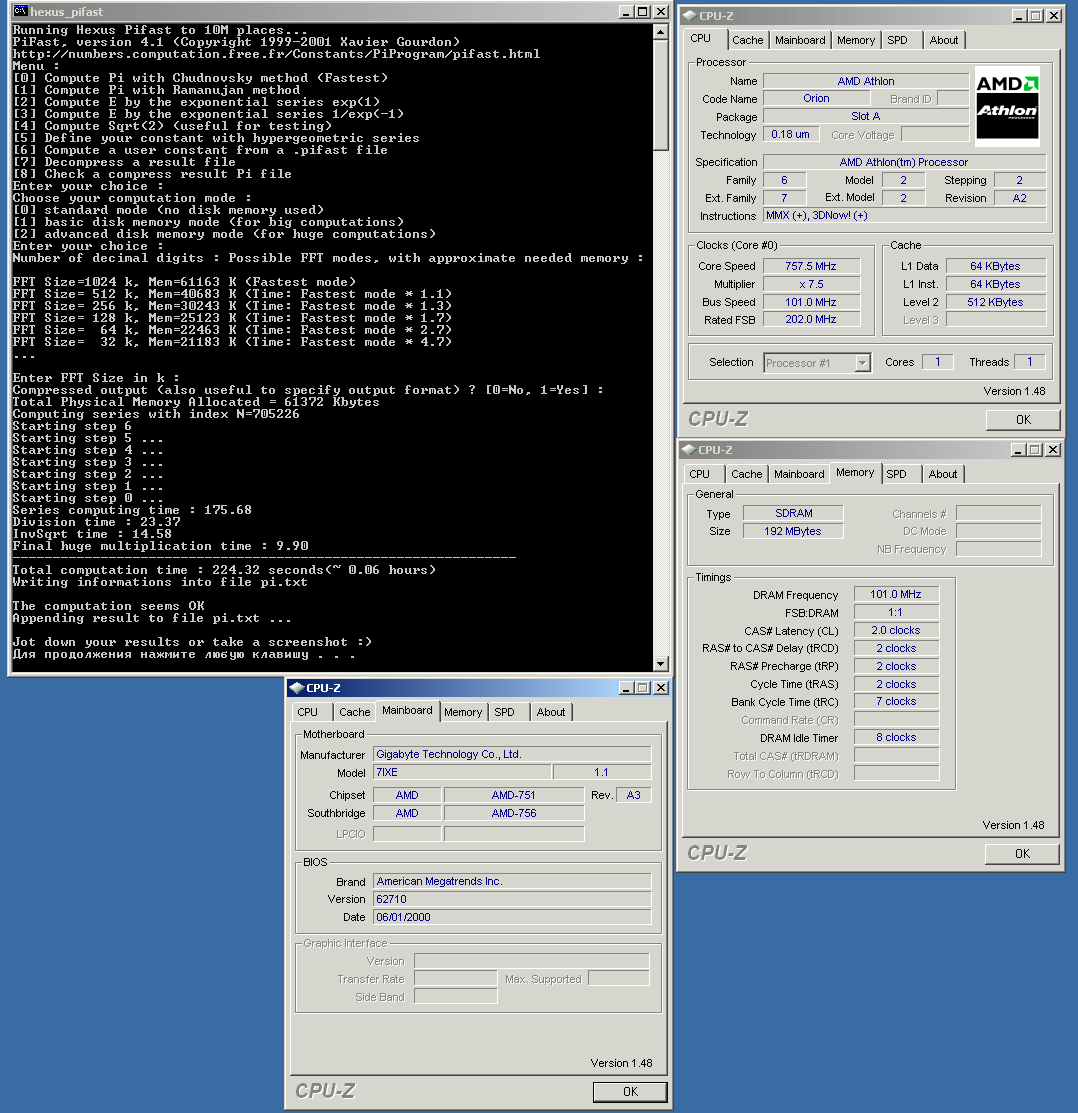Image resolution: width=1078 pixels, height=1113 pixels.
Task: Click the American Megatrends Inc. BIOS brand
Action: [x=512, y=882]
